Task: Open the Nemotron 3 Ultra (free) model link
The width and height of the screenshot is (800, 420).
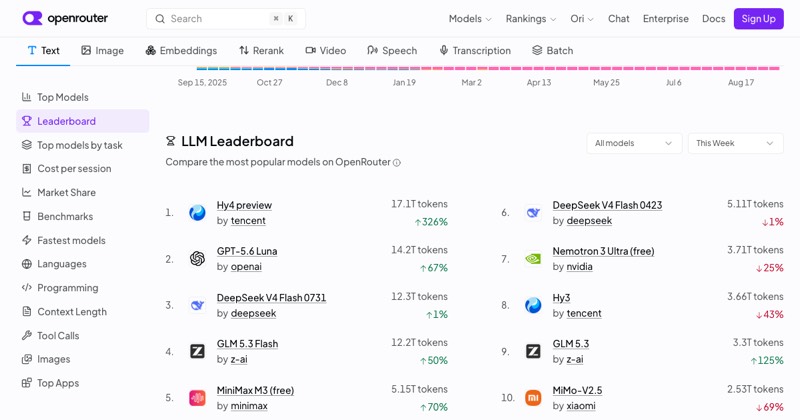Action: point(603,251)
